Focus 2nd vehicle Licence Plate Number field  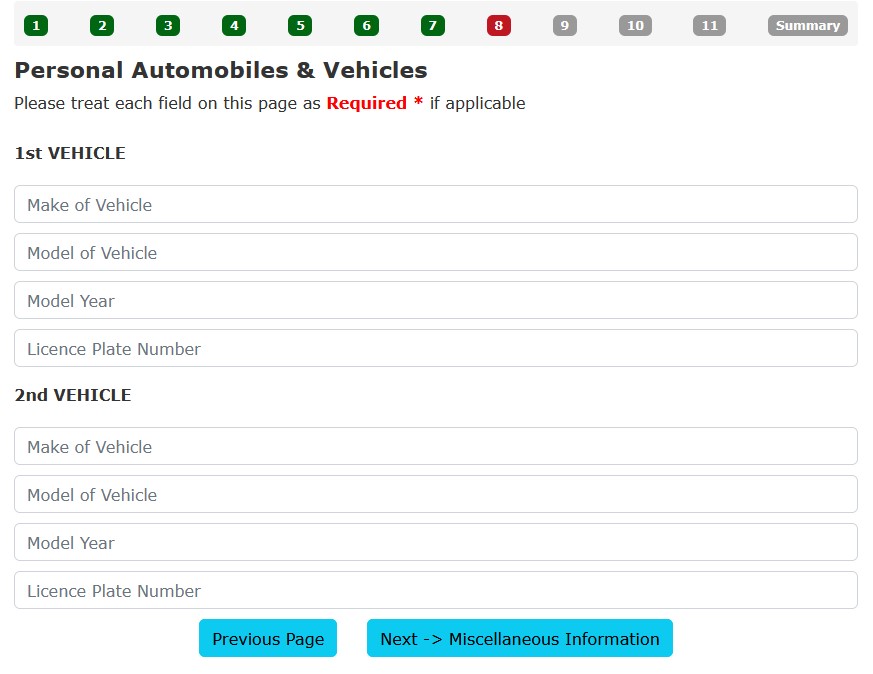(436, 590)
